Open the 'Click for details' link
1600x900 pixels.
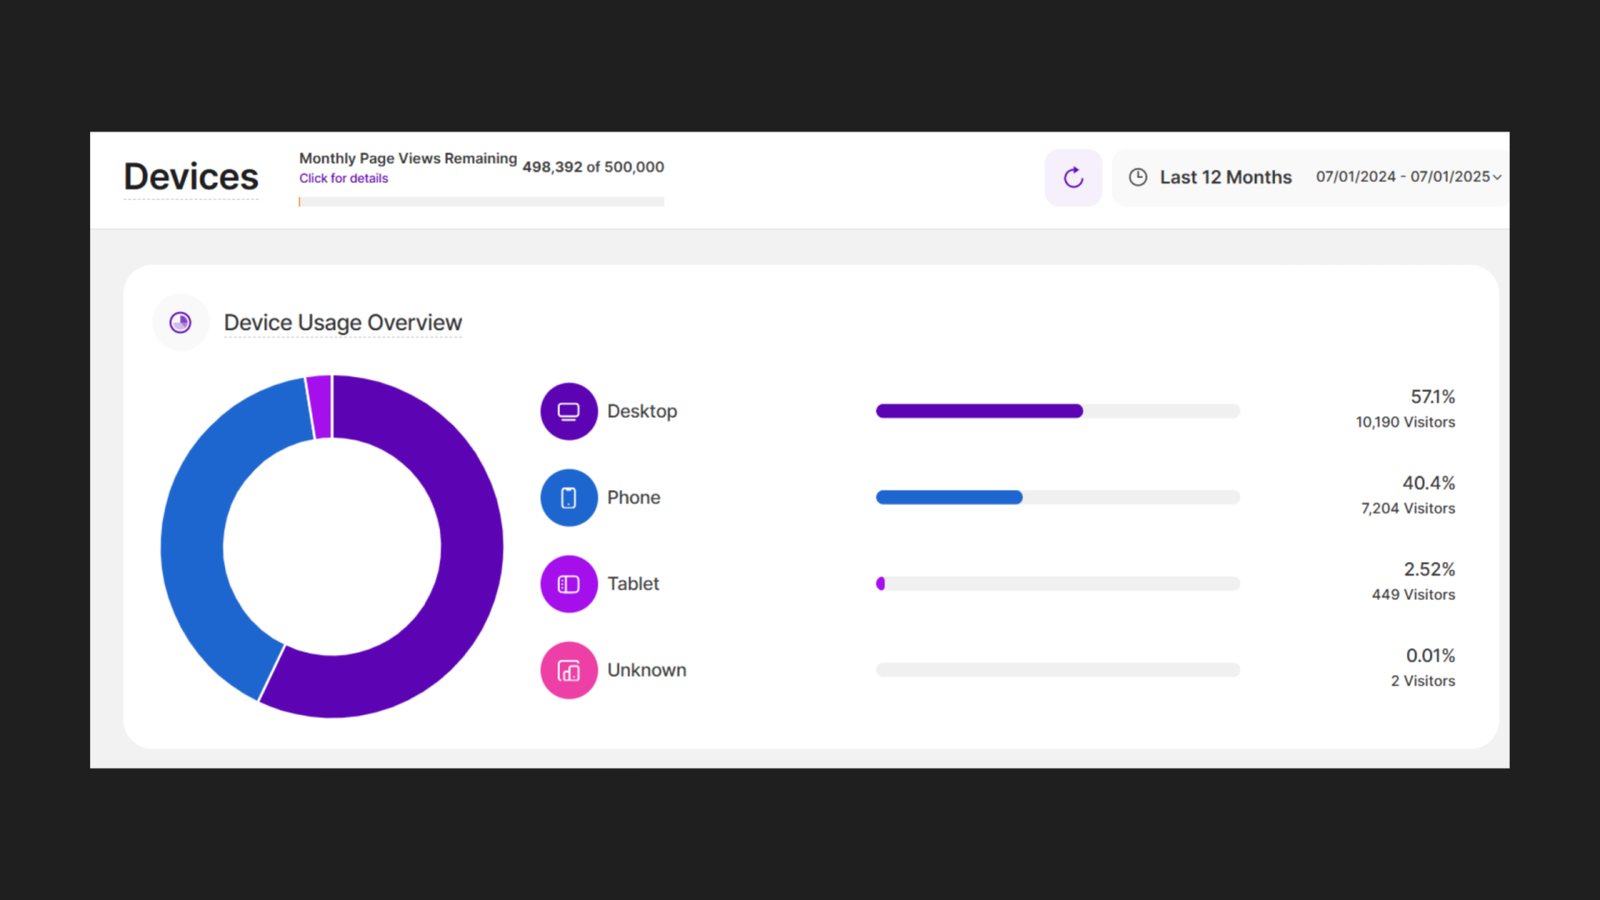(343, 179)
